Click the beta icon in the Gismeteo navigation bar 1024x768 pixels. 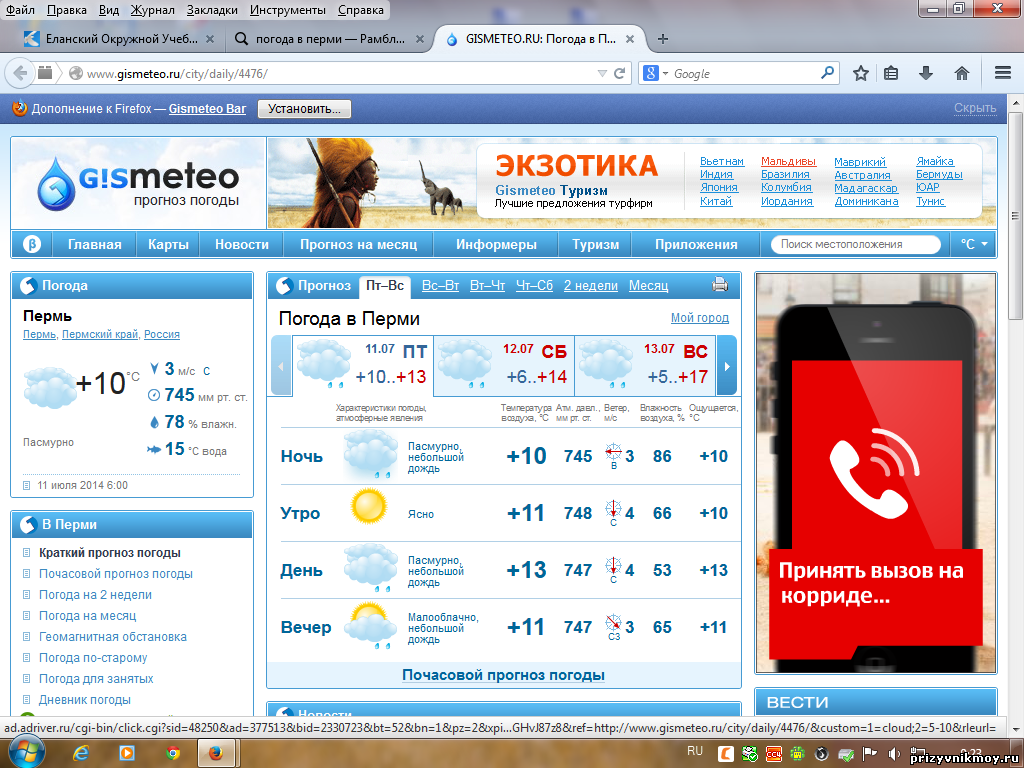[x=32, y=244]
